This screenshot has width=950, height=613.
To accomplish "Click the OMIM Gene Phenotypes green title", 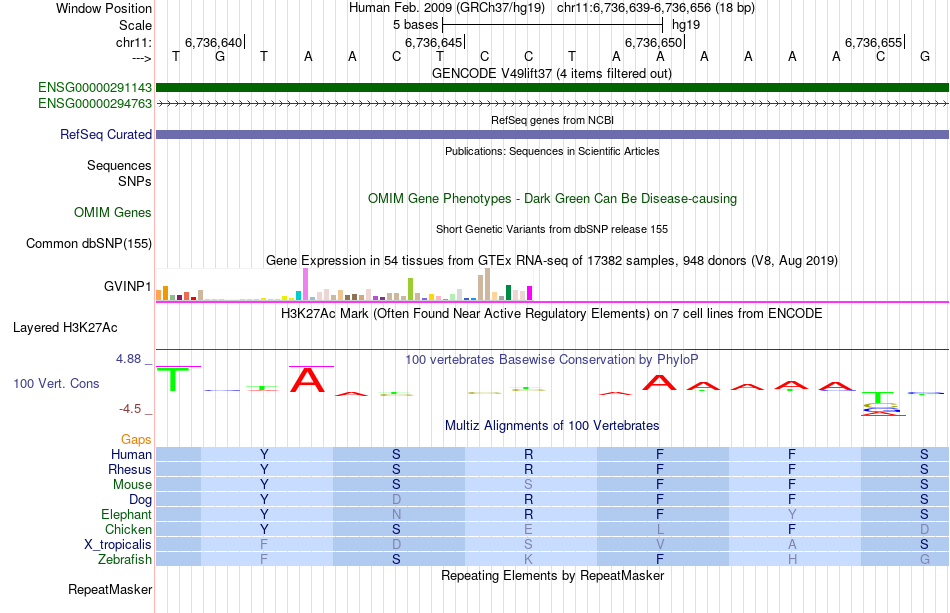I will (x=552, y=199).
